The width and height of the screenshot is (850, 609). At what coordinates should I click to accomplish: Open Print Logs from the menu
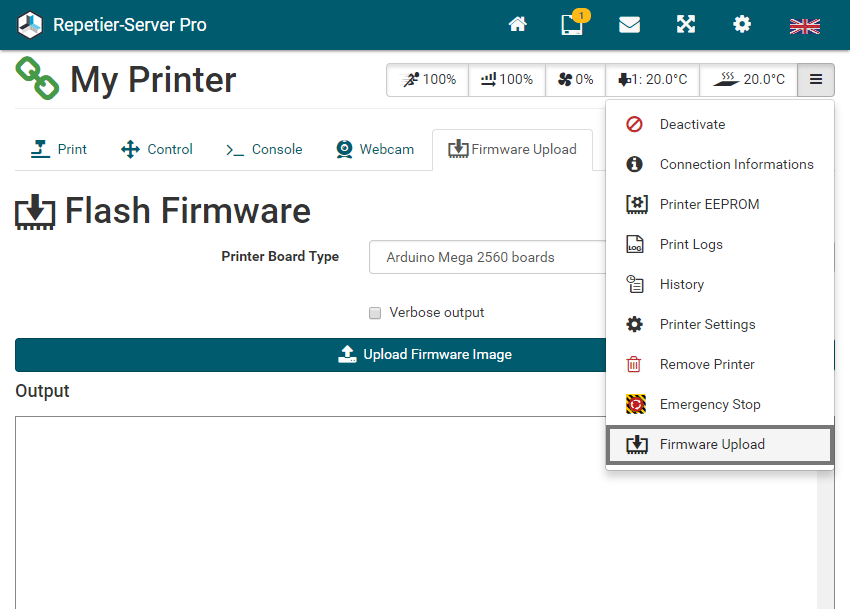(720, 245)
